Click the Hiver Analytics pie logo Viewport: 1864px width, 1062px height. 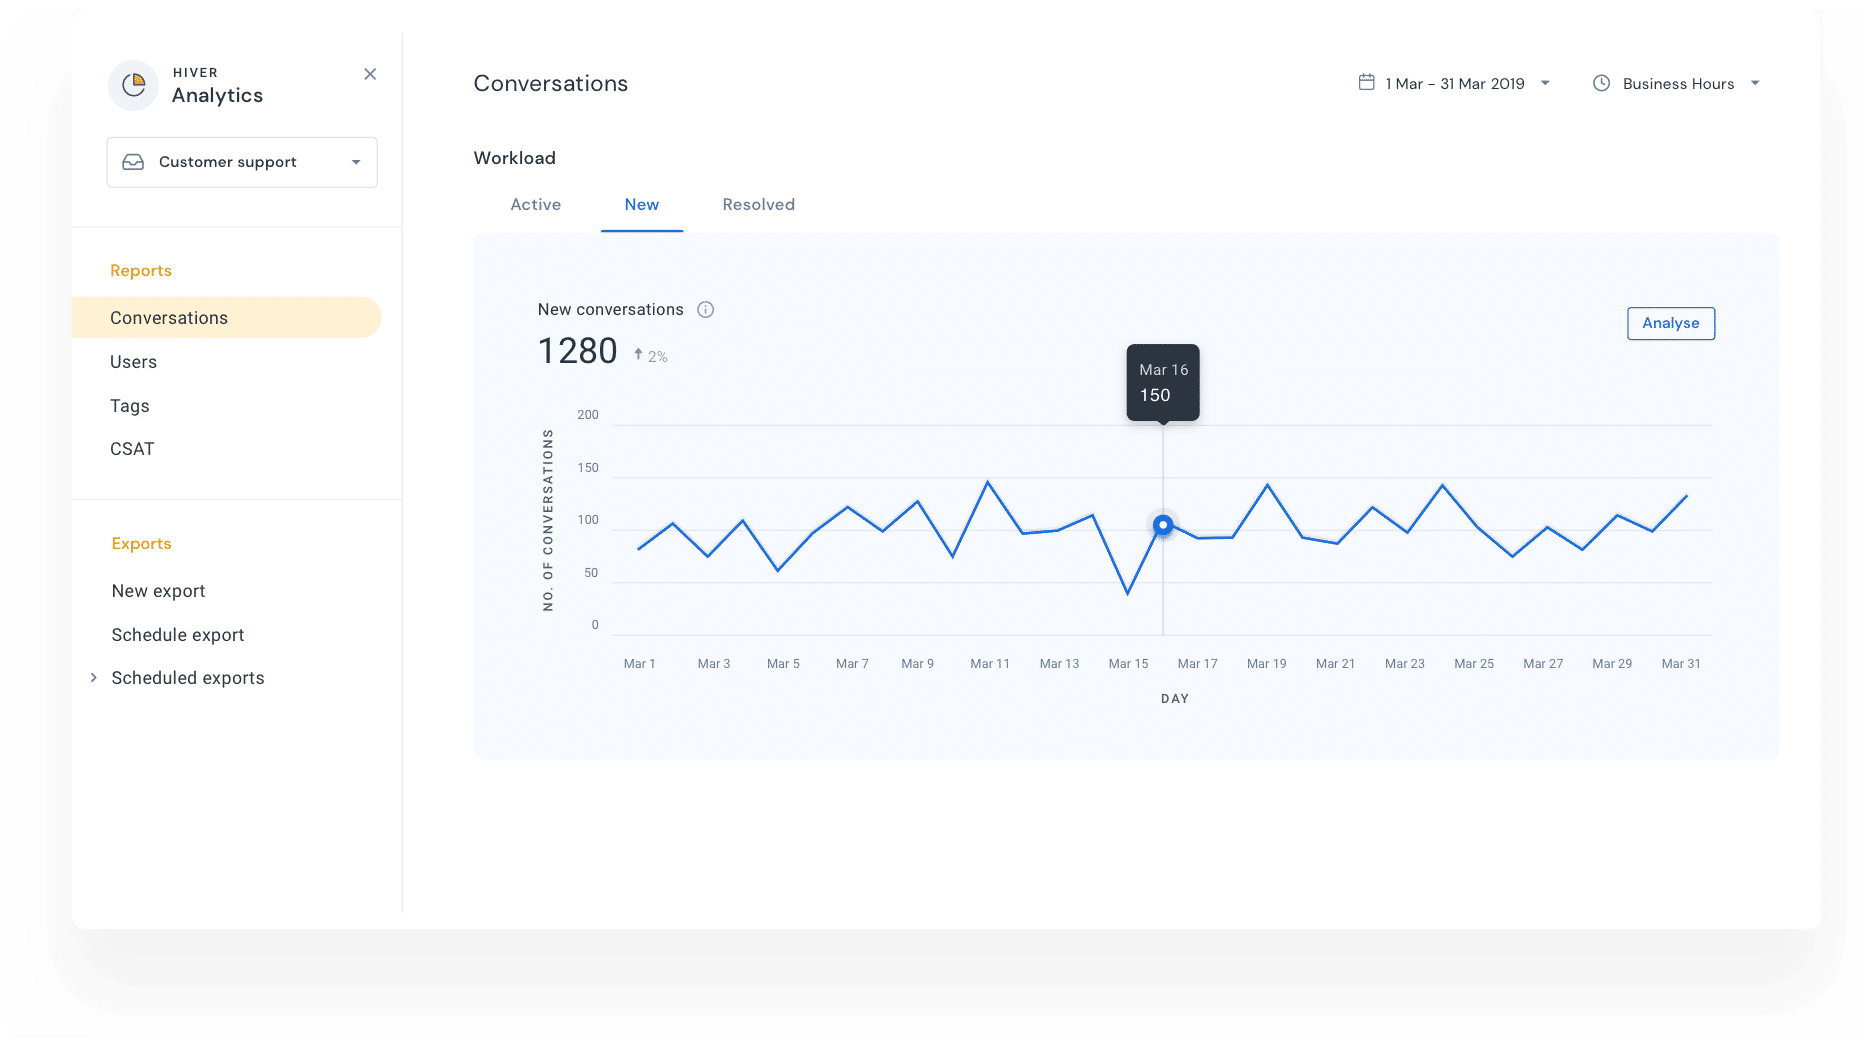133,86
